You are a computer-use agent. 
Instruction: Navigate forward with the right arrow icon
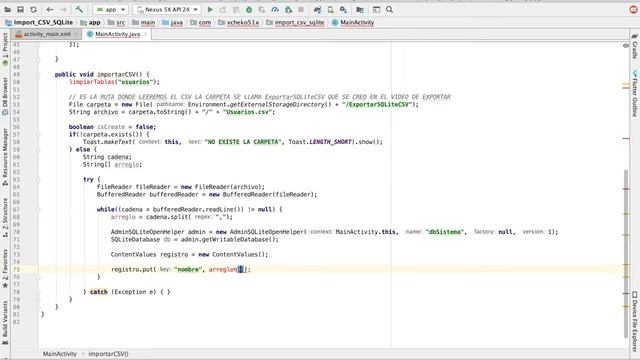63,9
